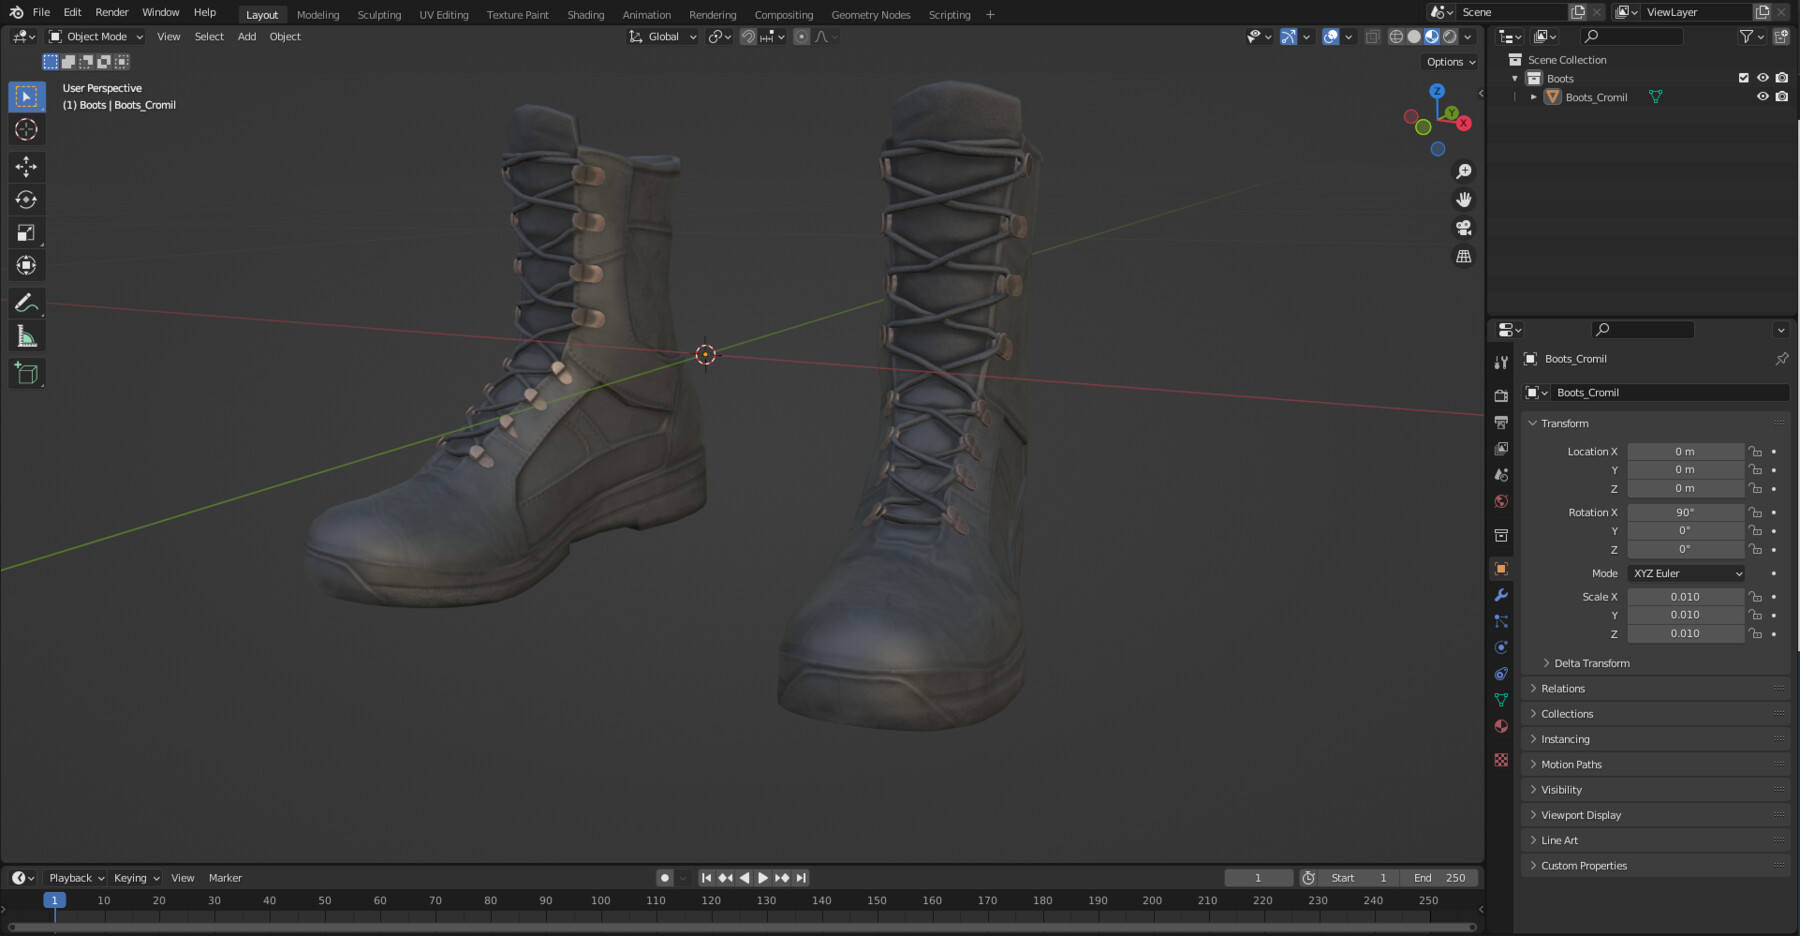Open the XYZ Euler rotation mode dropdown
This screenshot has width=1800, height=936.
tap(1685, 573)
